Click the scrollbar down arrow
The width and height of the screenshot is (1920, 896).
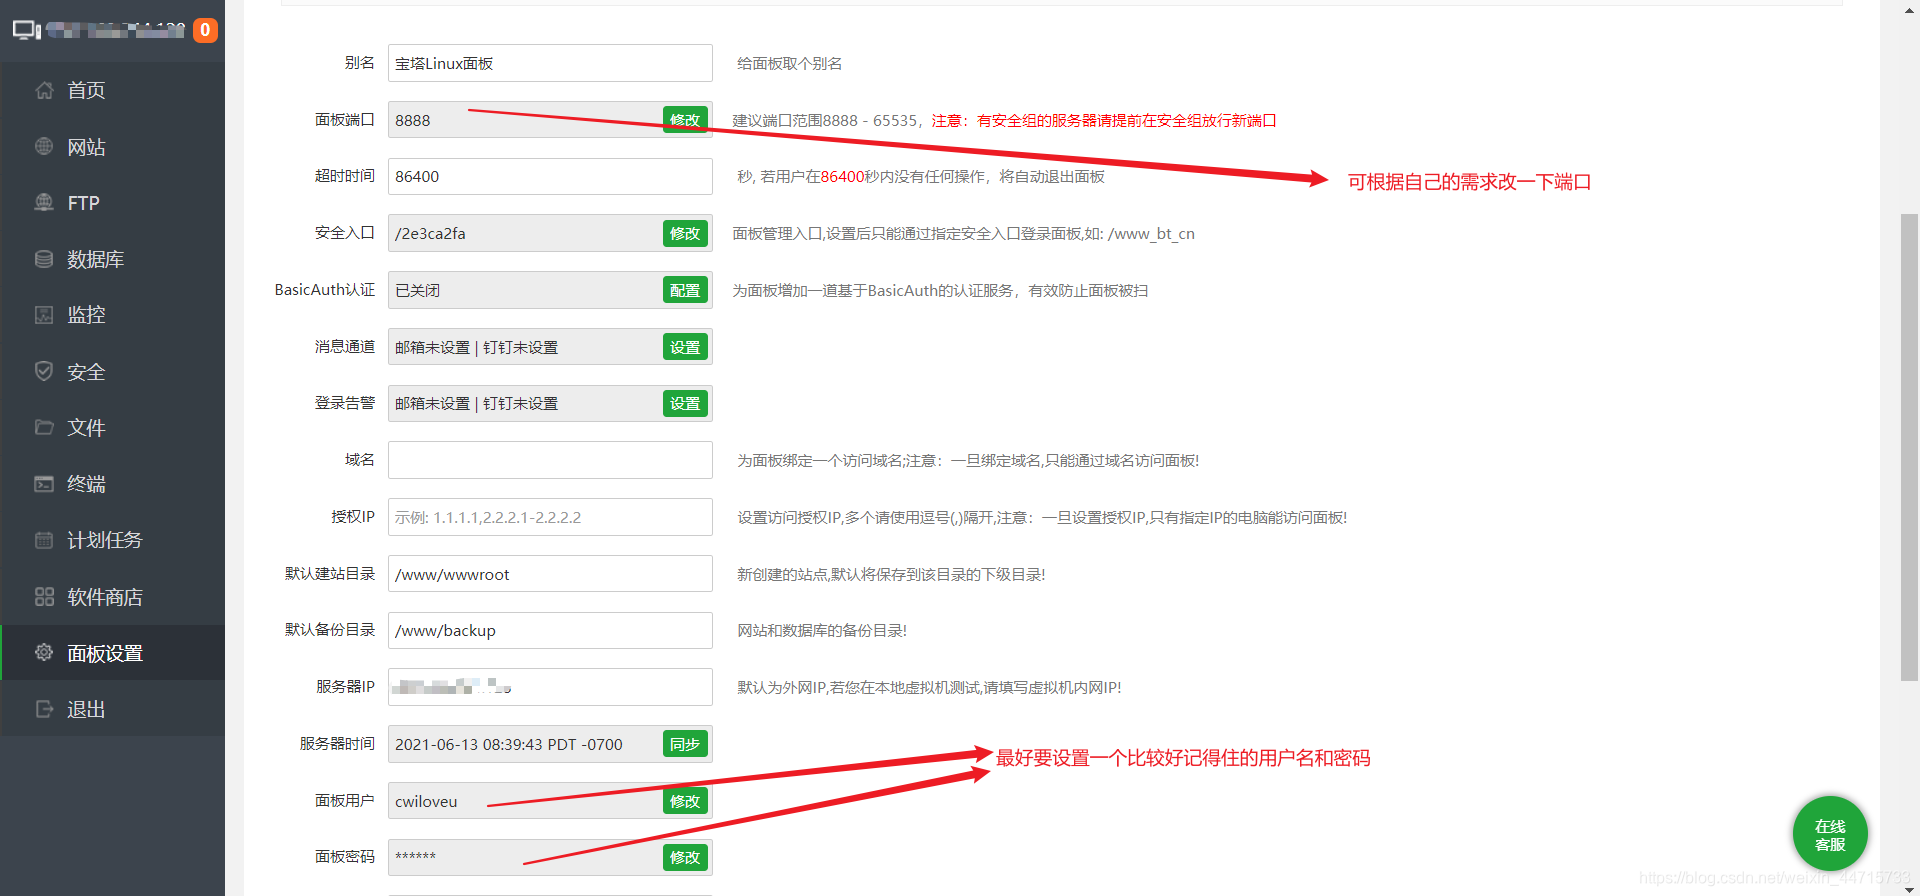(x=1909, y=888)
